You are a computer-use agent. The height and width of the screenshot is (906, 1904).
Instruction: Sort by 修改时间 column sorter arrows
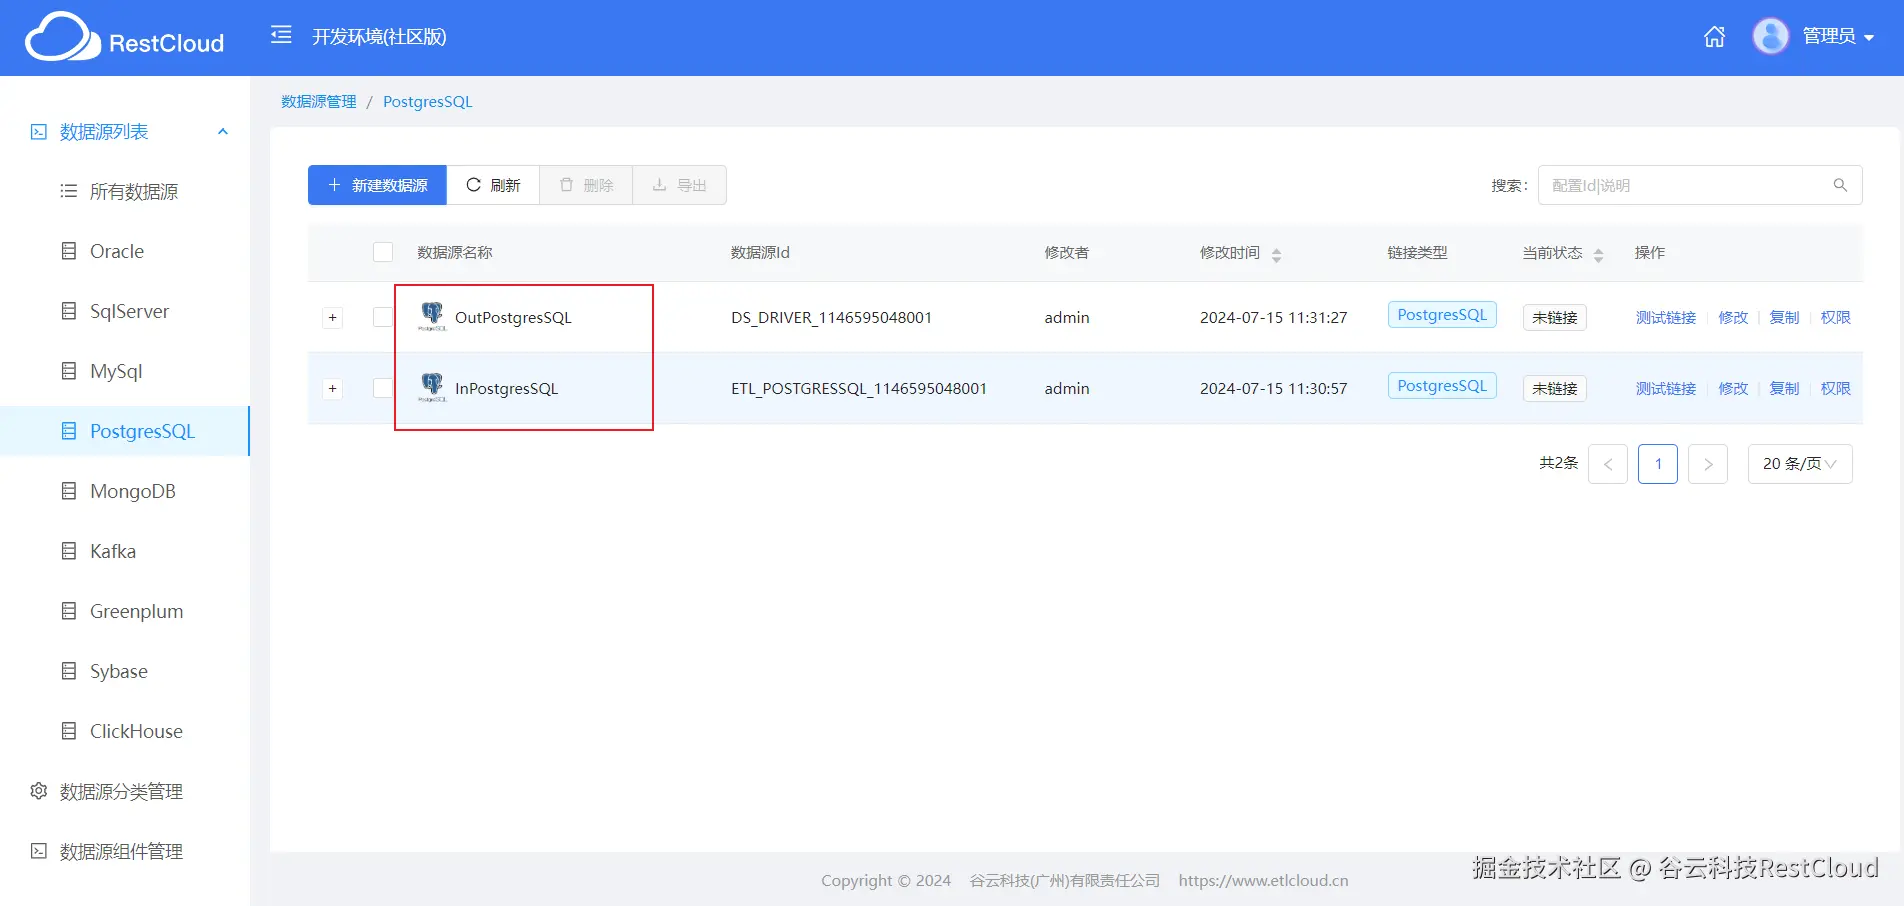[x=1276, y=255]
